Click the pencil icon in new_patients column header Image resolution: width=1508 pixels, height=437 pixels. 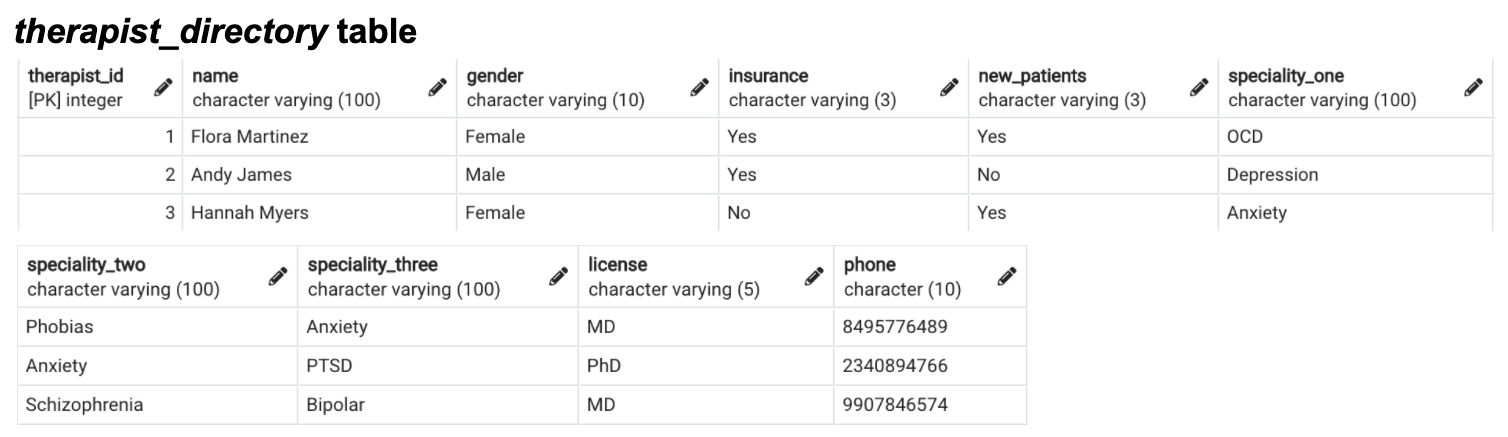[x=1199, y=89]
